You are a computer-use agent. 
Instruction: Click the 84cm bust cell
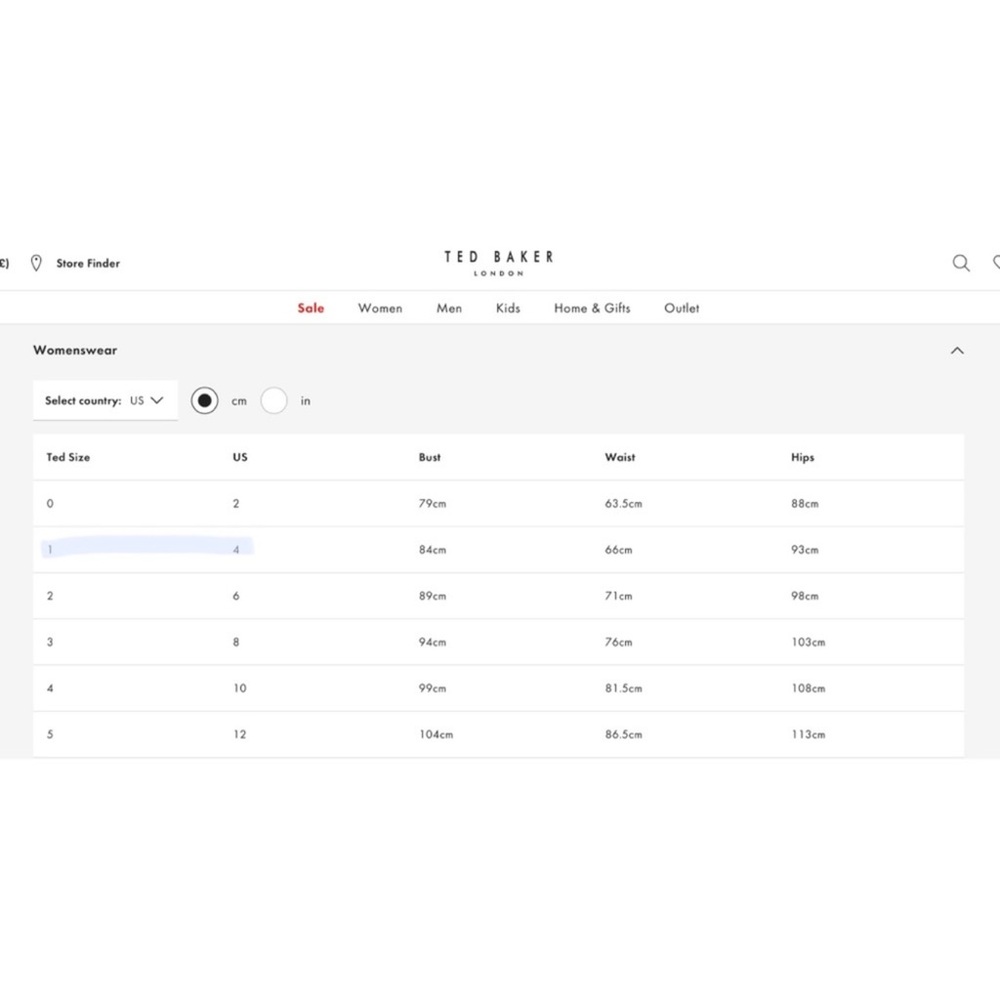(x=432, y=550)
